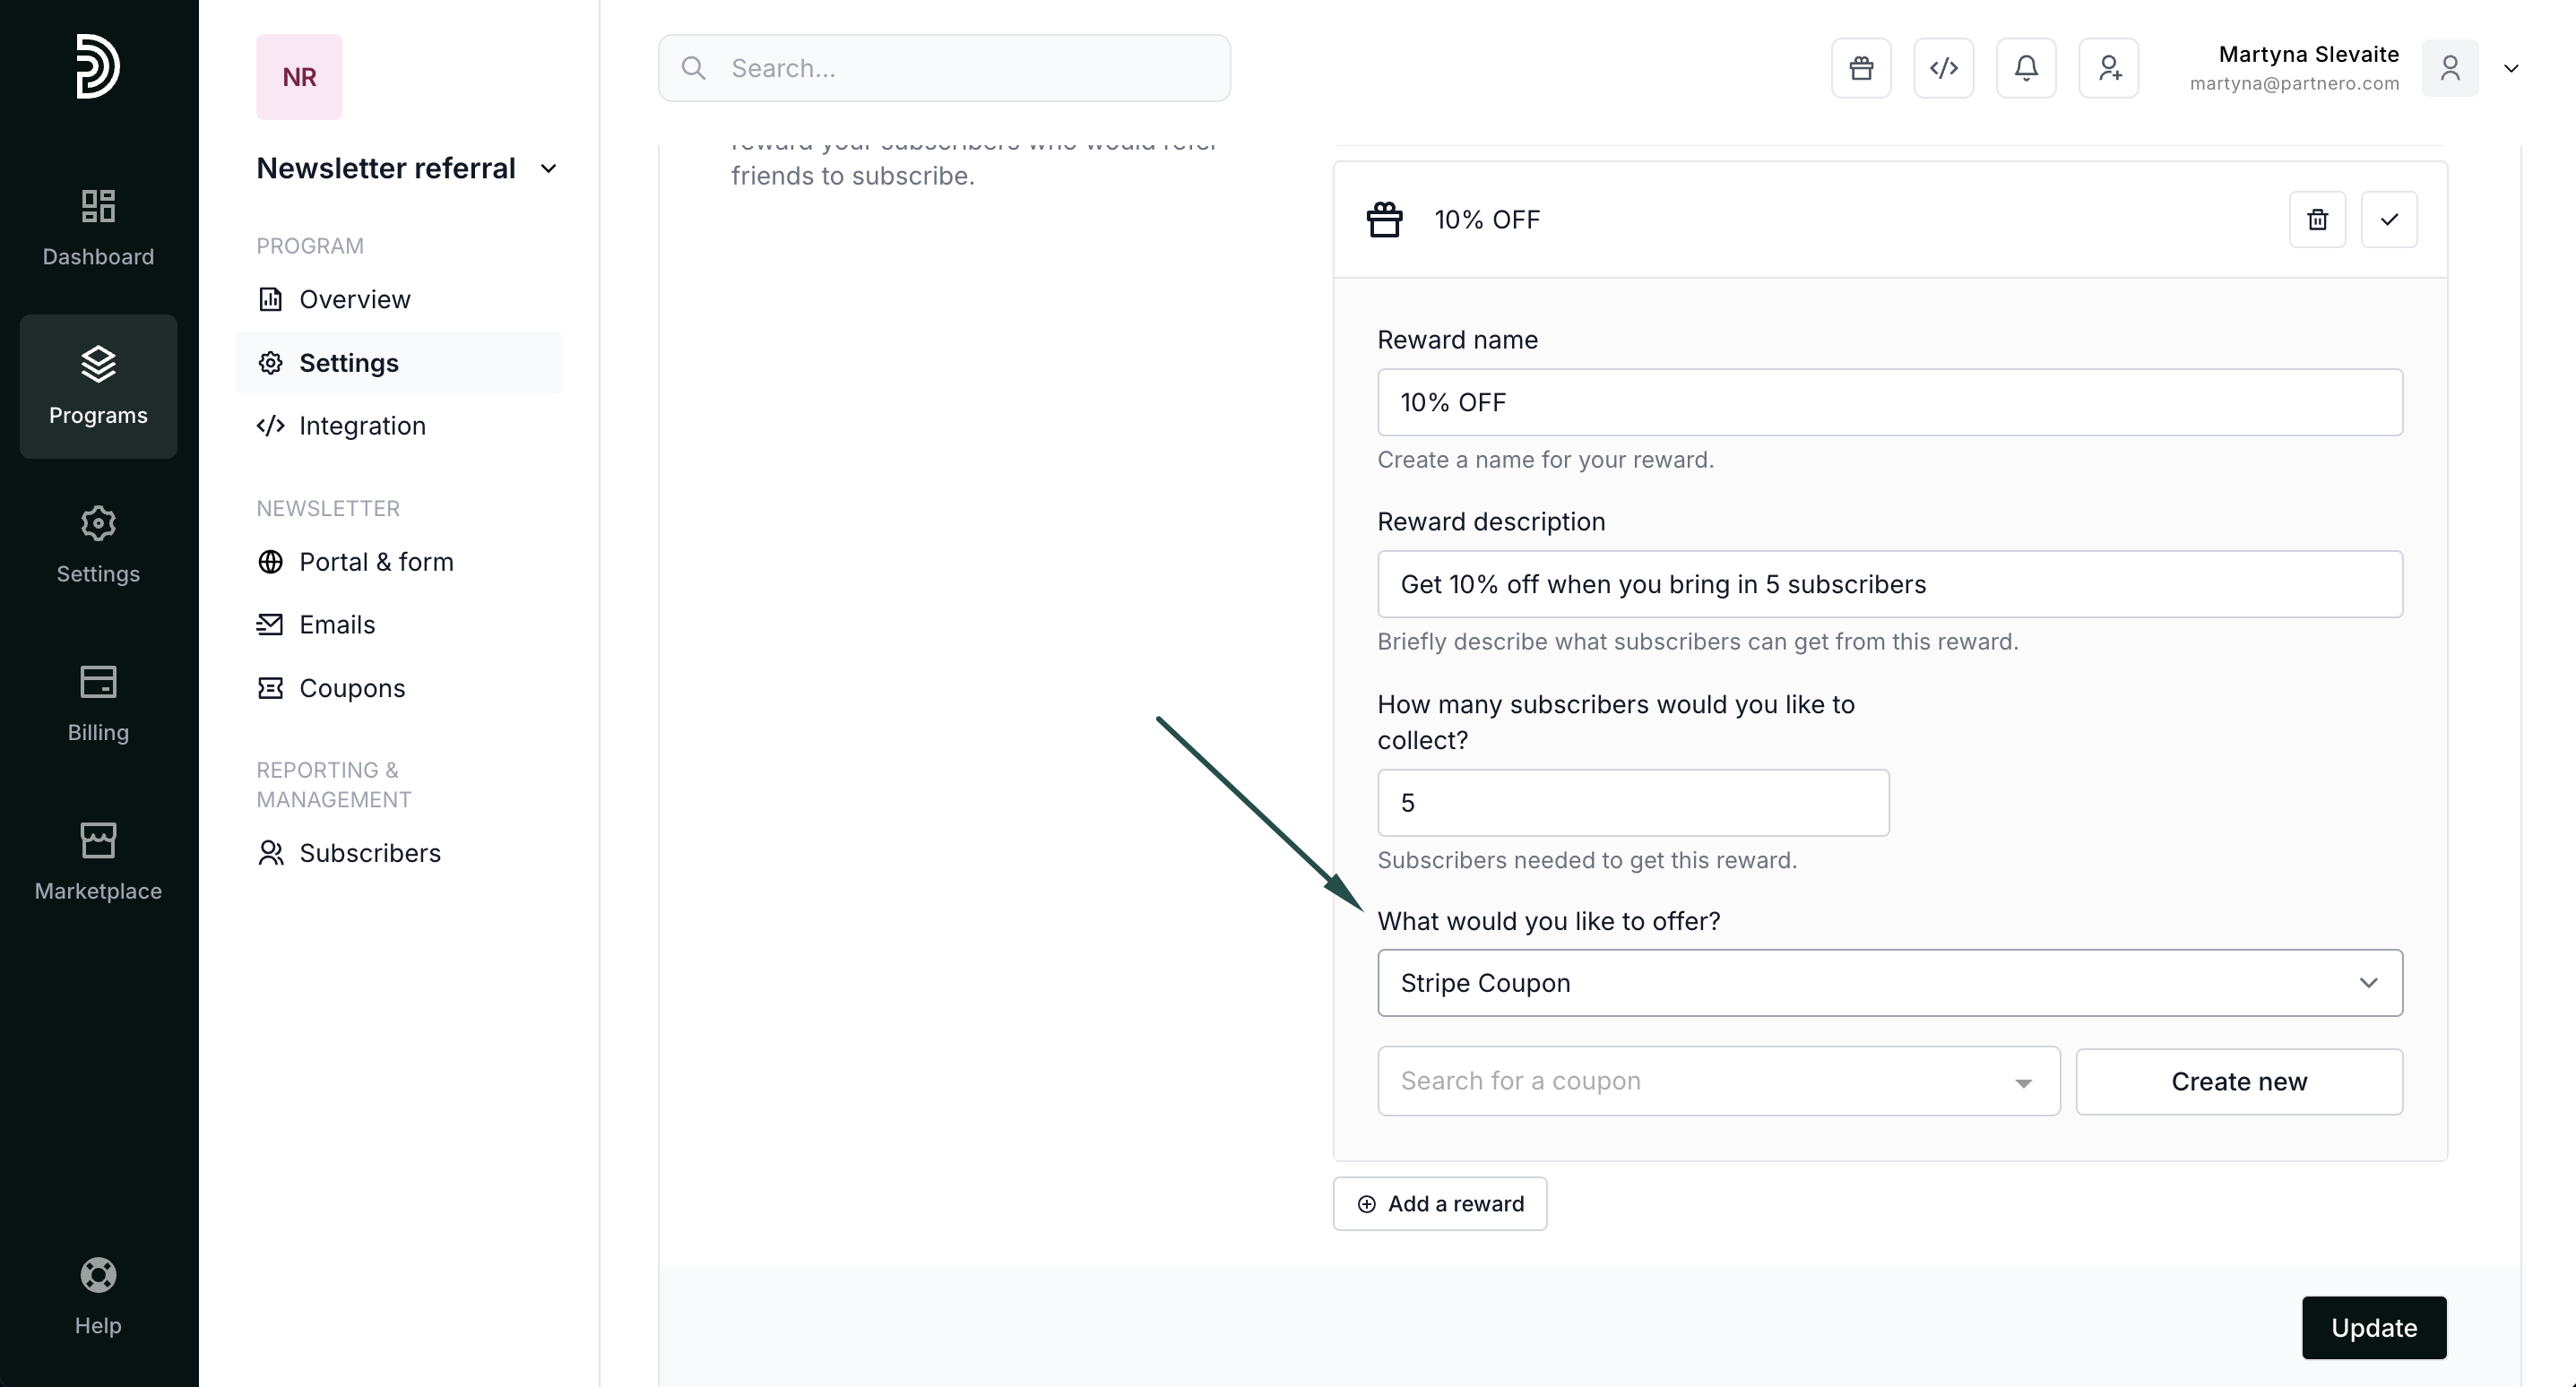Screen dimensions: 2576x1387
Task: Open the Stripe Coupon offer dropdown
Action: coord(1889,983)
